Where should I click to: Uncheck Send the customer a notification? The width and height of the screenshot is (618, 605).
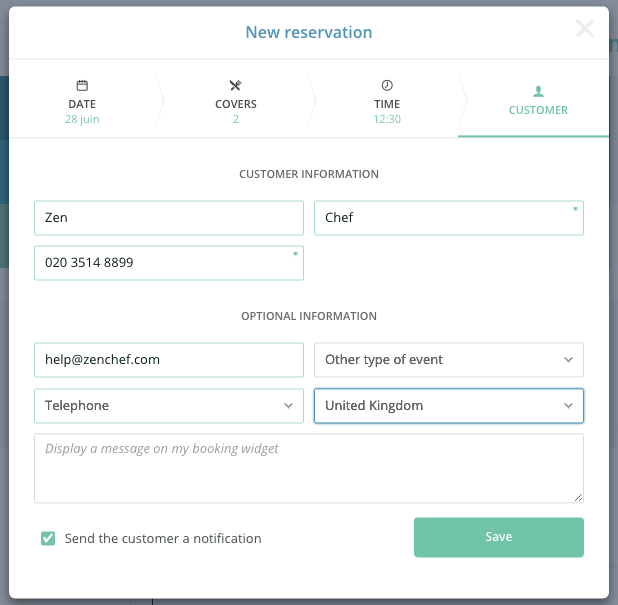(x=48, y=538)
